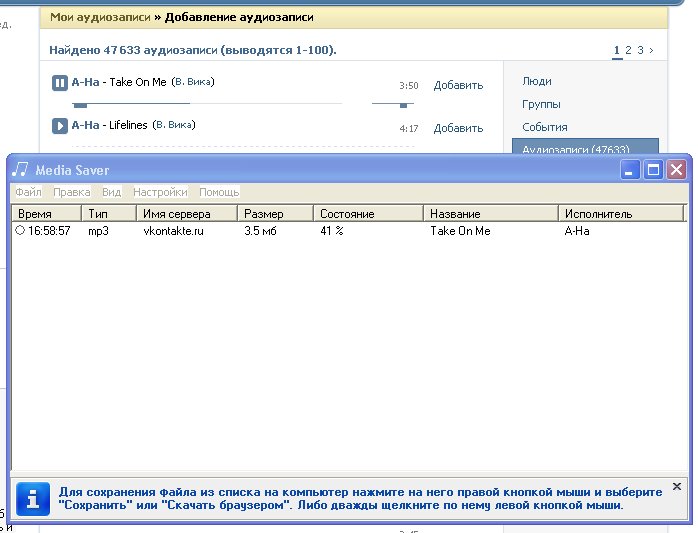This screenshot has height=533, width=698.
Task: Maximize the Media Saver window
Action: tap(653, 170)
